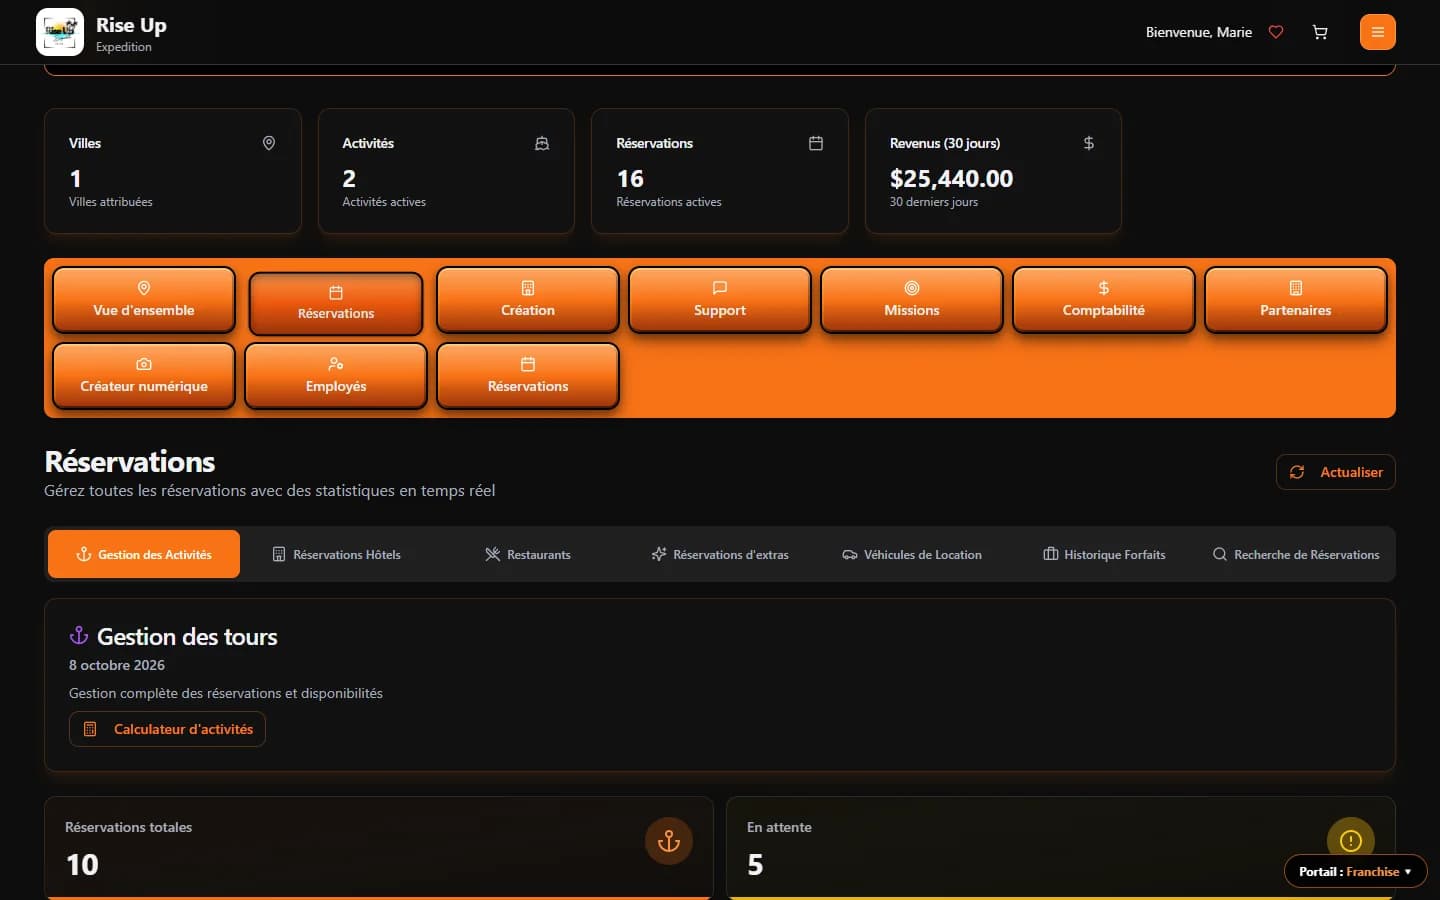Open the Missions section

pos(912,300)
